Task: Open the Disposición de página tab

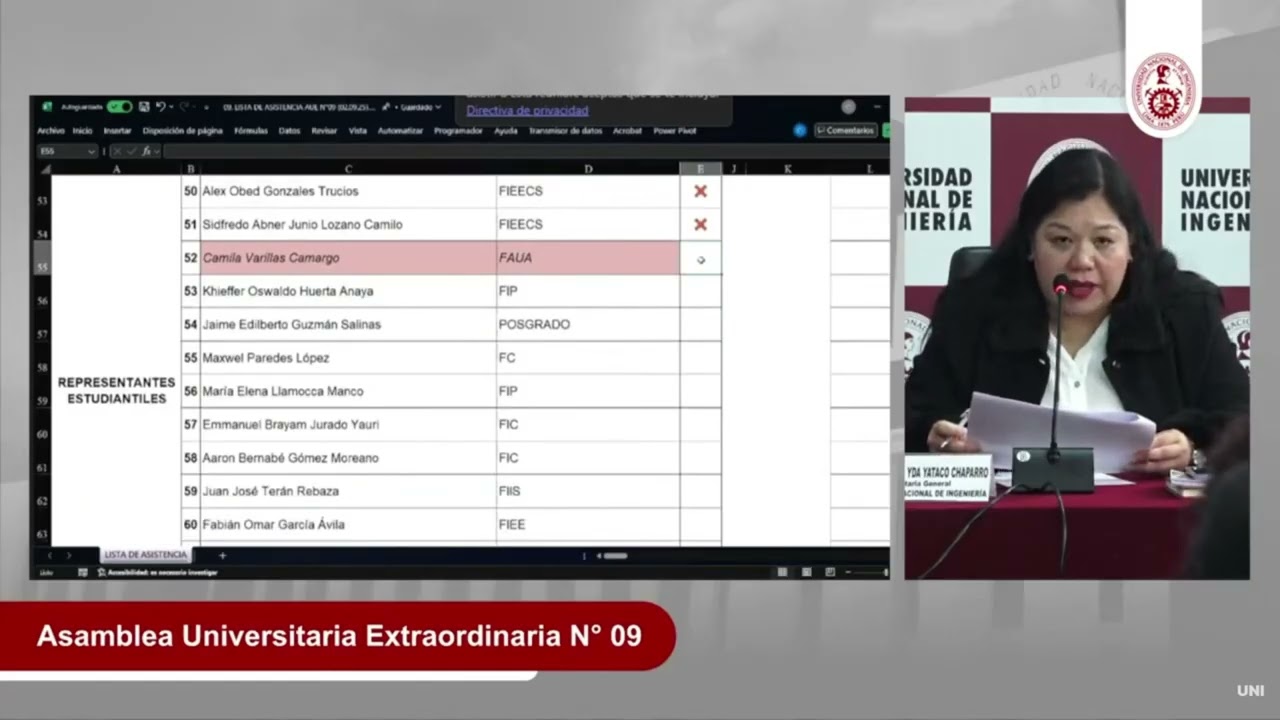Action: (182, 131)
